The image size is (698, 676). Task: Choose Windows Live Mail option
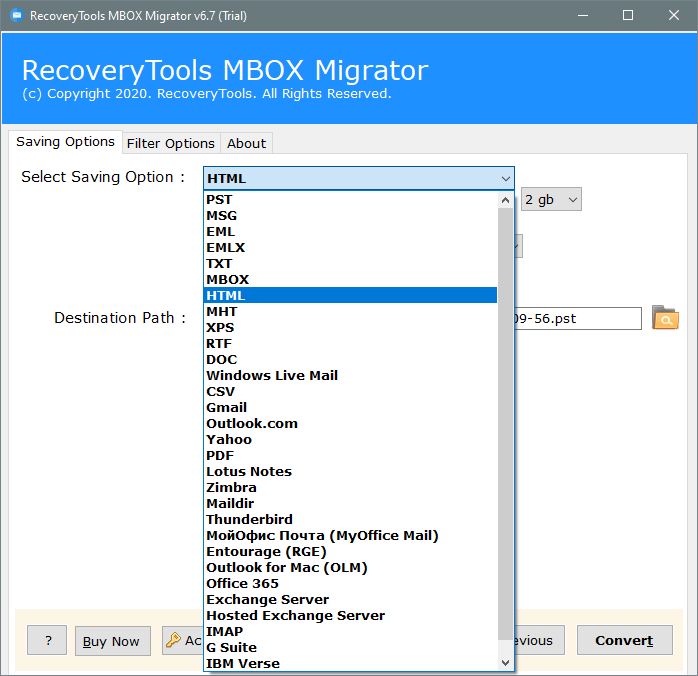pos(350,376)
